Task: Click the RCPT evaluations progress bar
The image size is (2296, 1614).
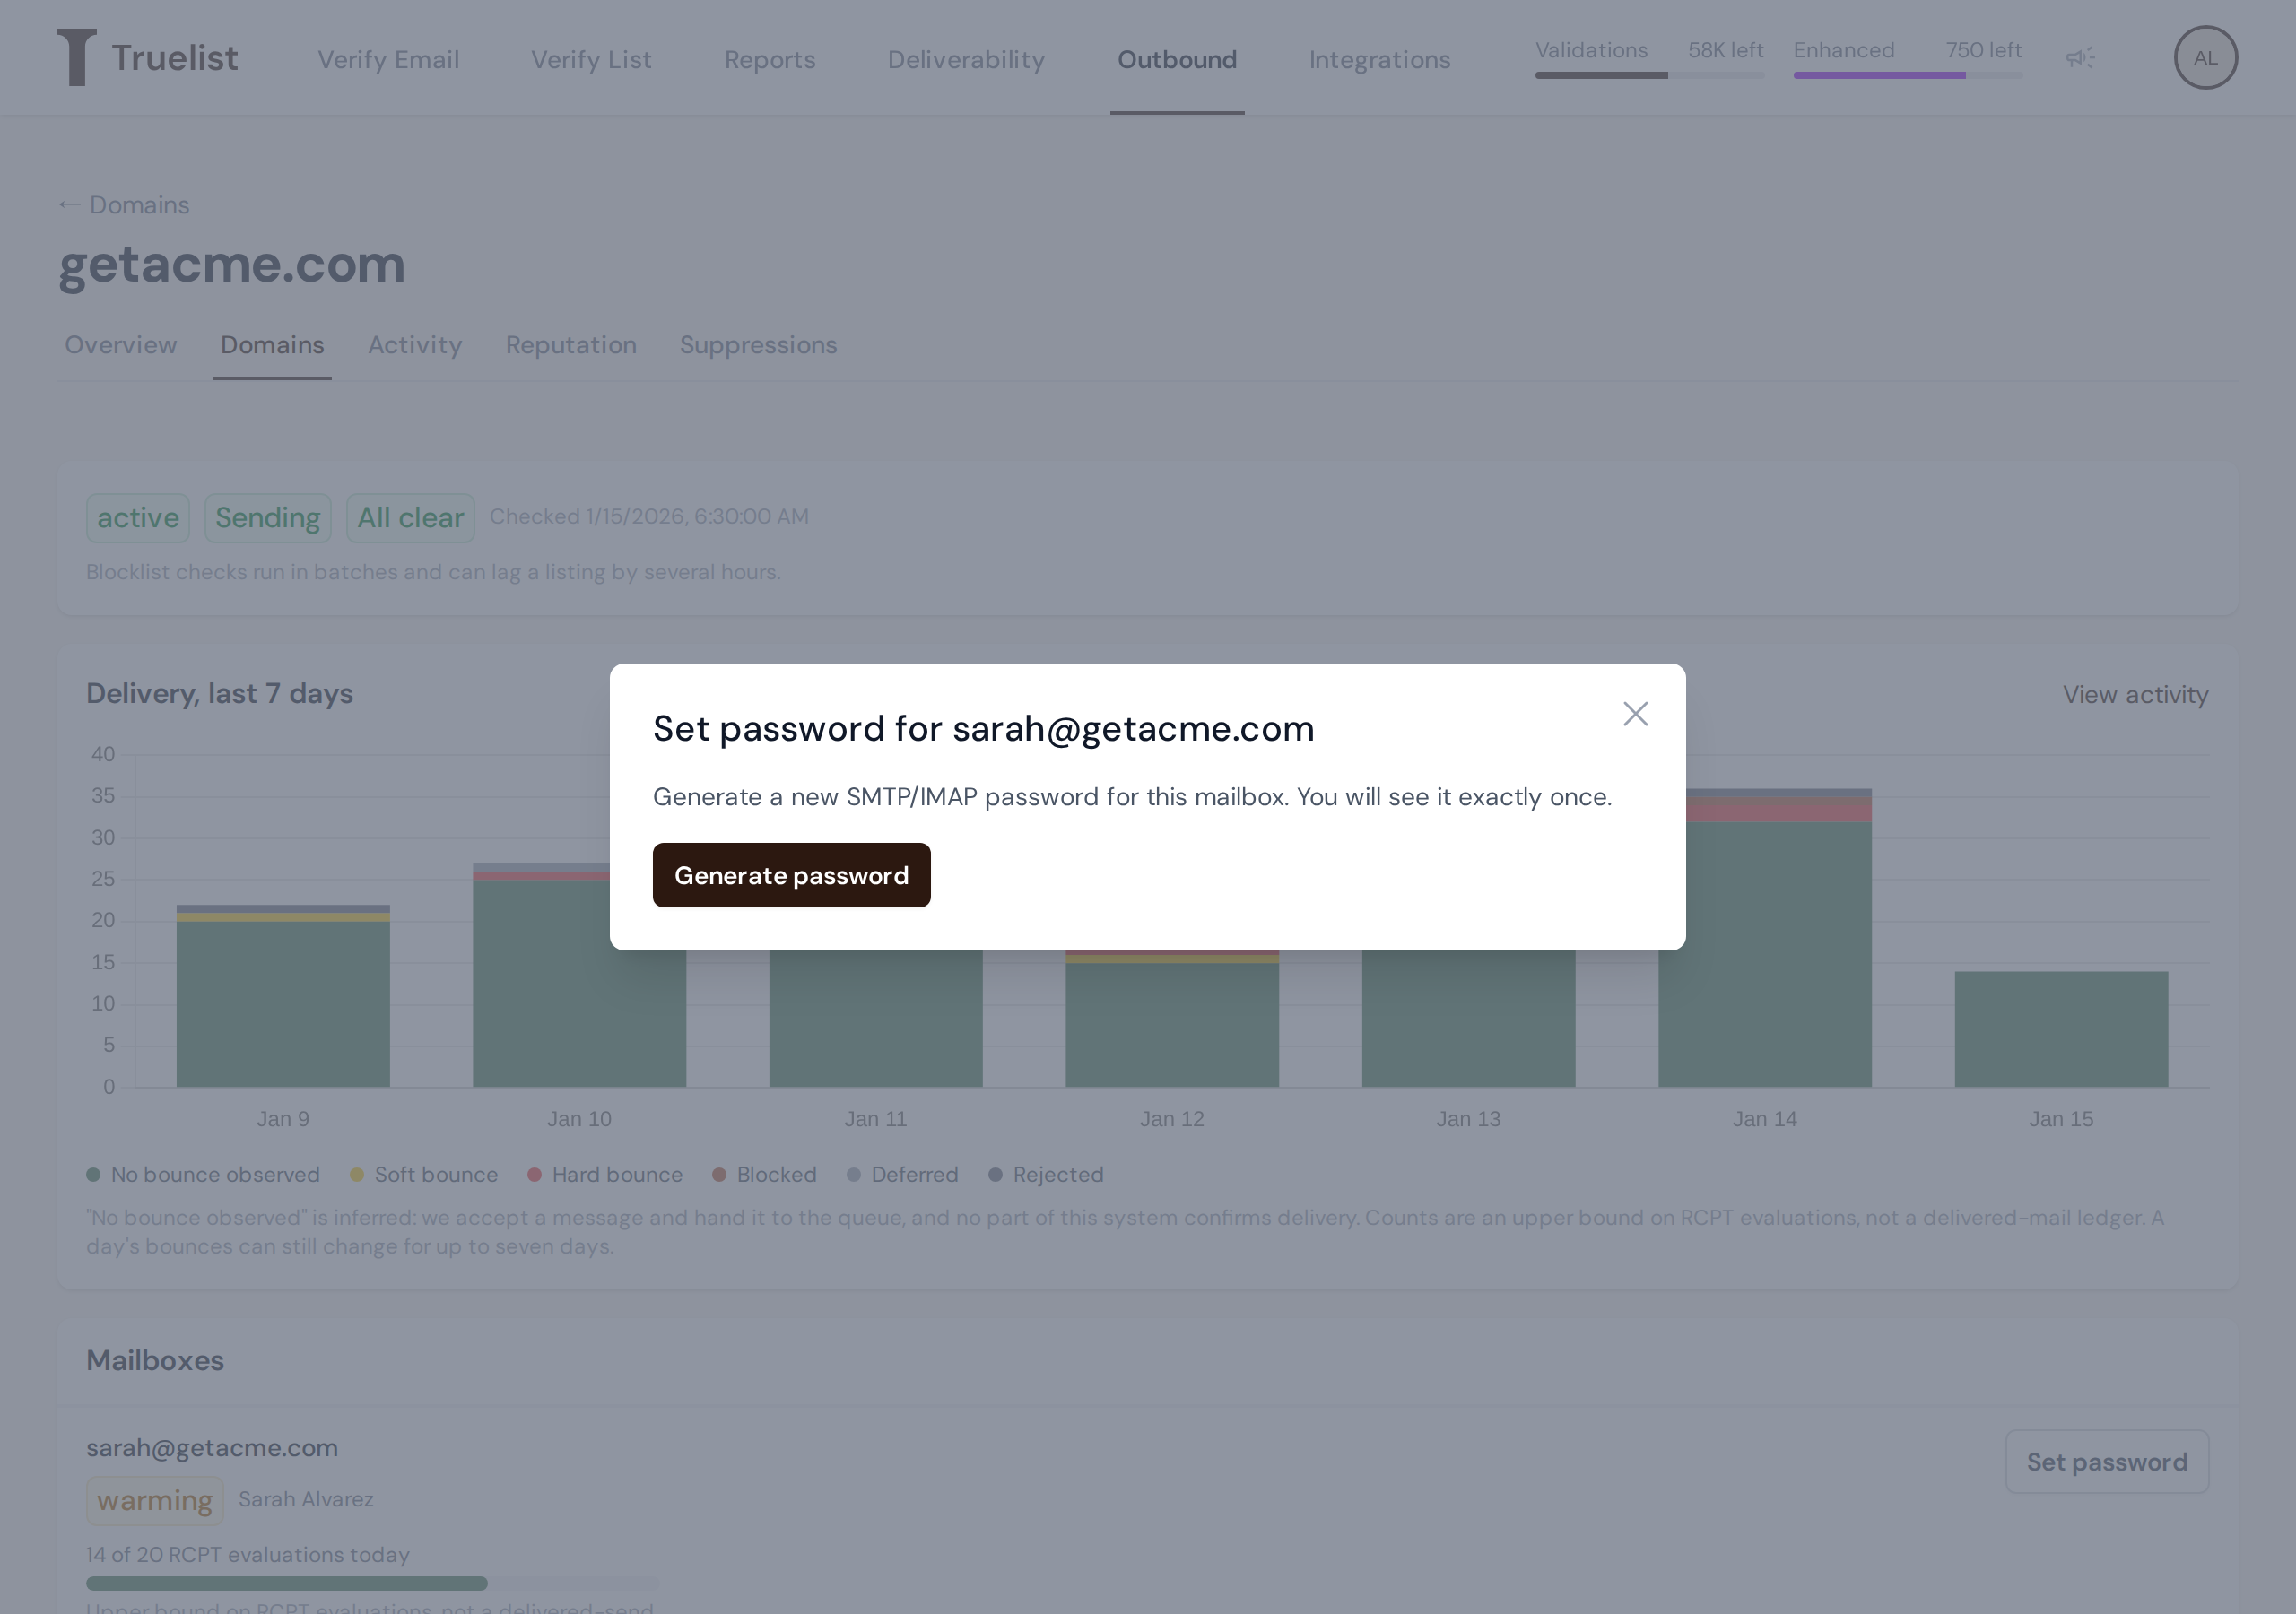Action: click(x=373, y=1583)
